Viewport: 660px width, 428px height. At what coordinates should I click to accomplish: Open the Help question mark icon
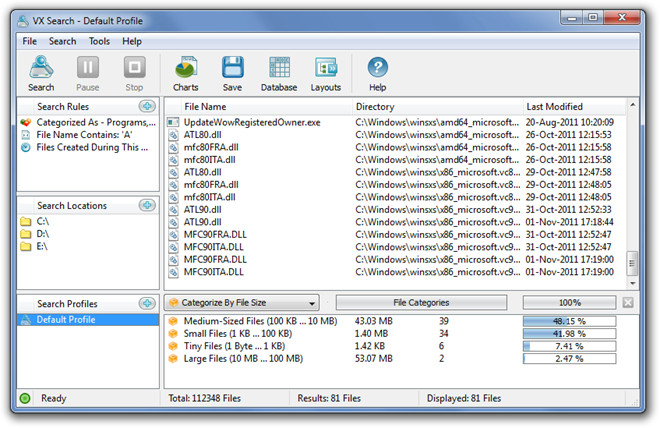pyautogui.click(x=378, y=67)
